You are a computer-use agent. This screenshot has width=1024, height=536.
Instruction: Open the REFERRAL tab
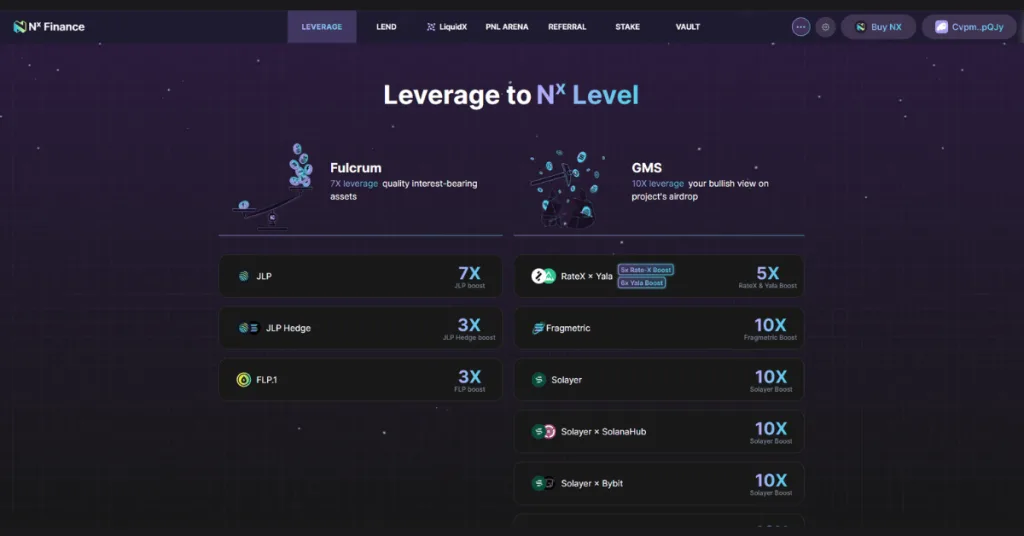coord(567,27)
